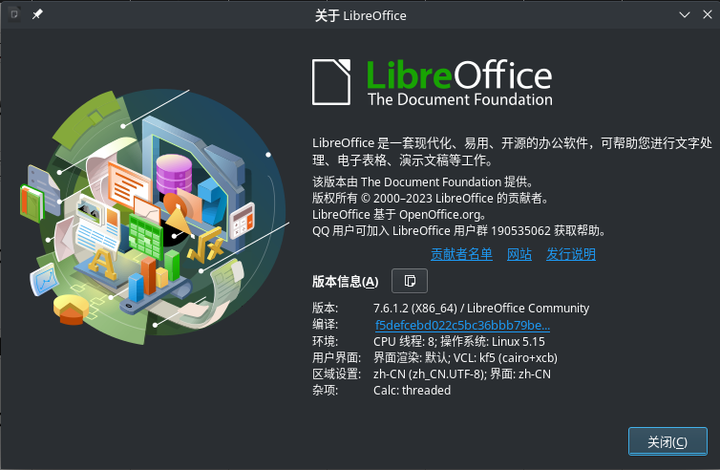Click the 关于 LibreOffice title bar text
This screenshot has width=720, height=470.
[x=360, y=15]
